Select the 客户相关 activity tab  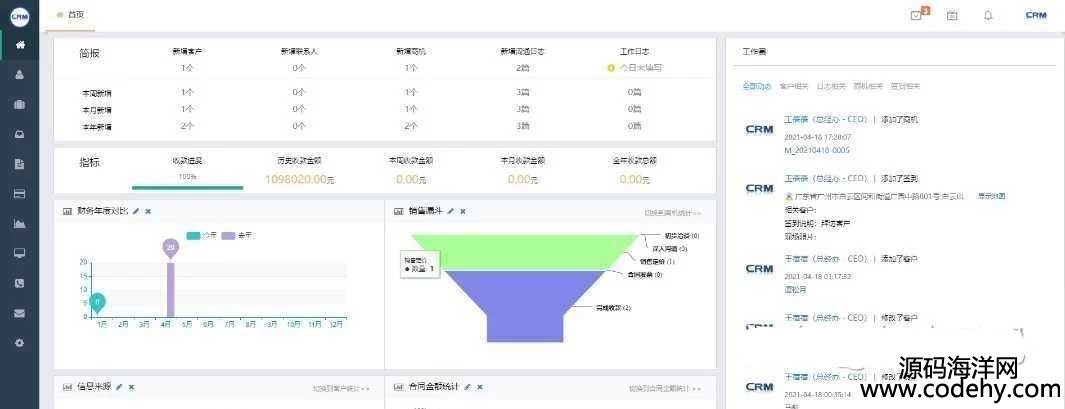click(x=793, y=86)
